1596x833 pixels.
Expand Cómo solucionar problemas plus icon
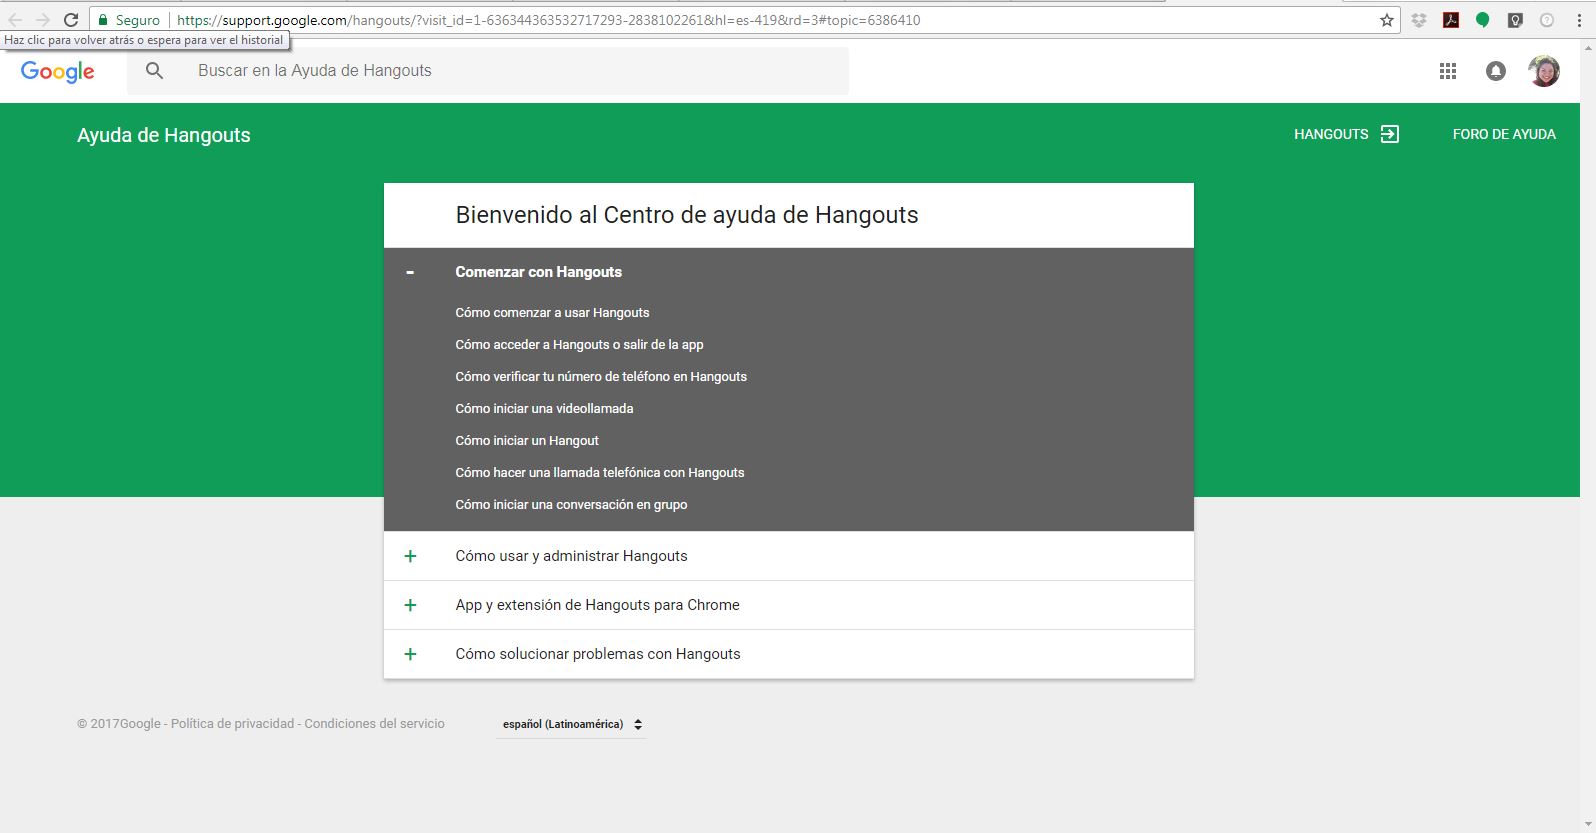click(410, 654)
